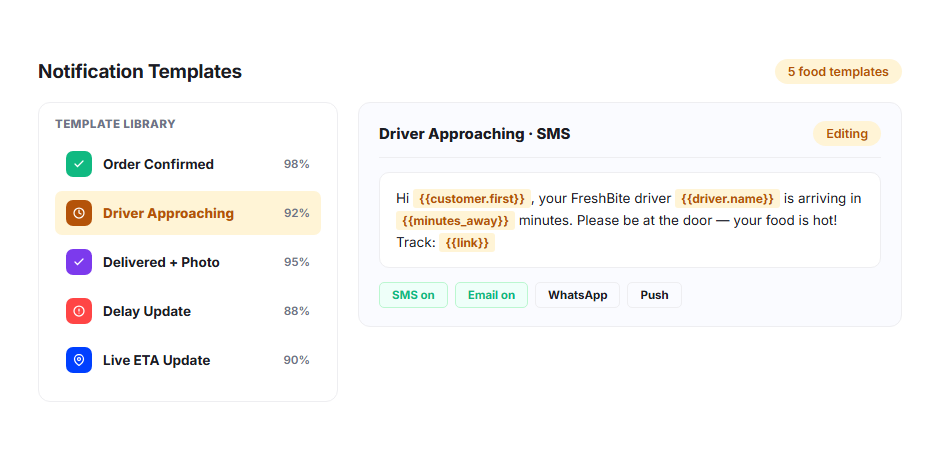Select the {{driver.name}} variable token
Image resolution: width=940 pixels, height=460 pixels.
[727, 199]
